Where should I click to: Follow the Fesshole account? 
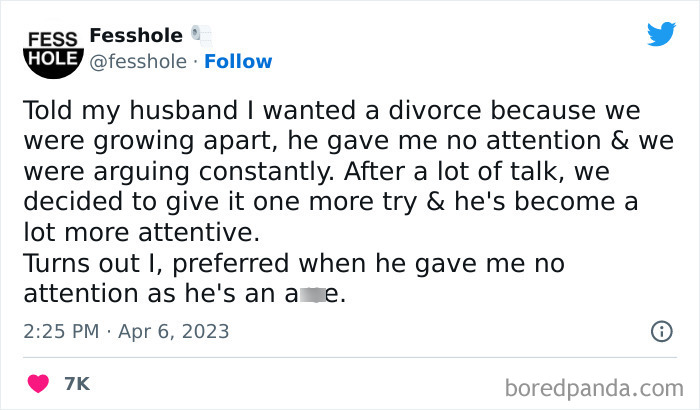pyautogui.click(x=238, y=61)
